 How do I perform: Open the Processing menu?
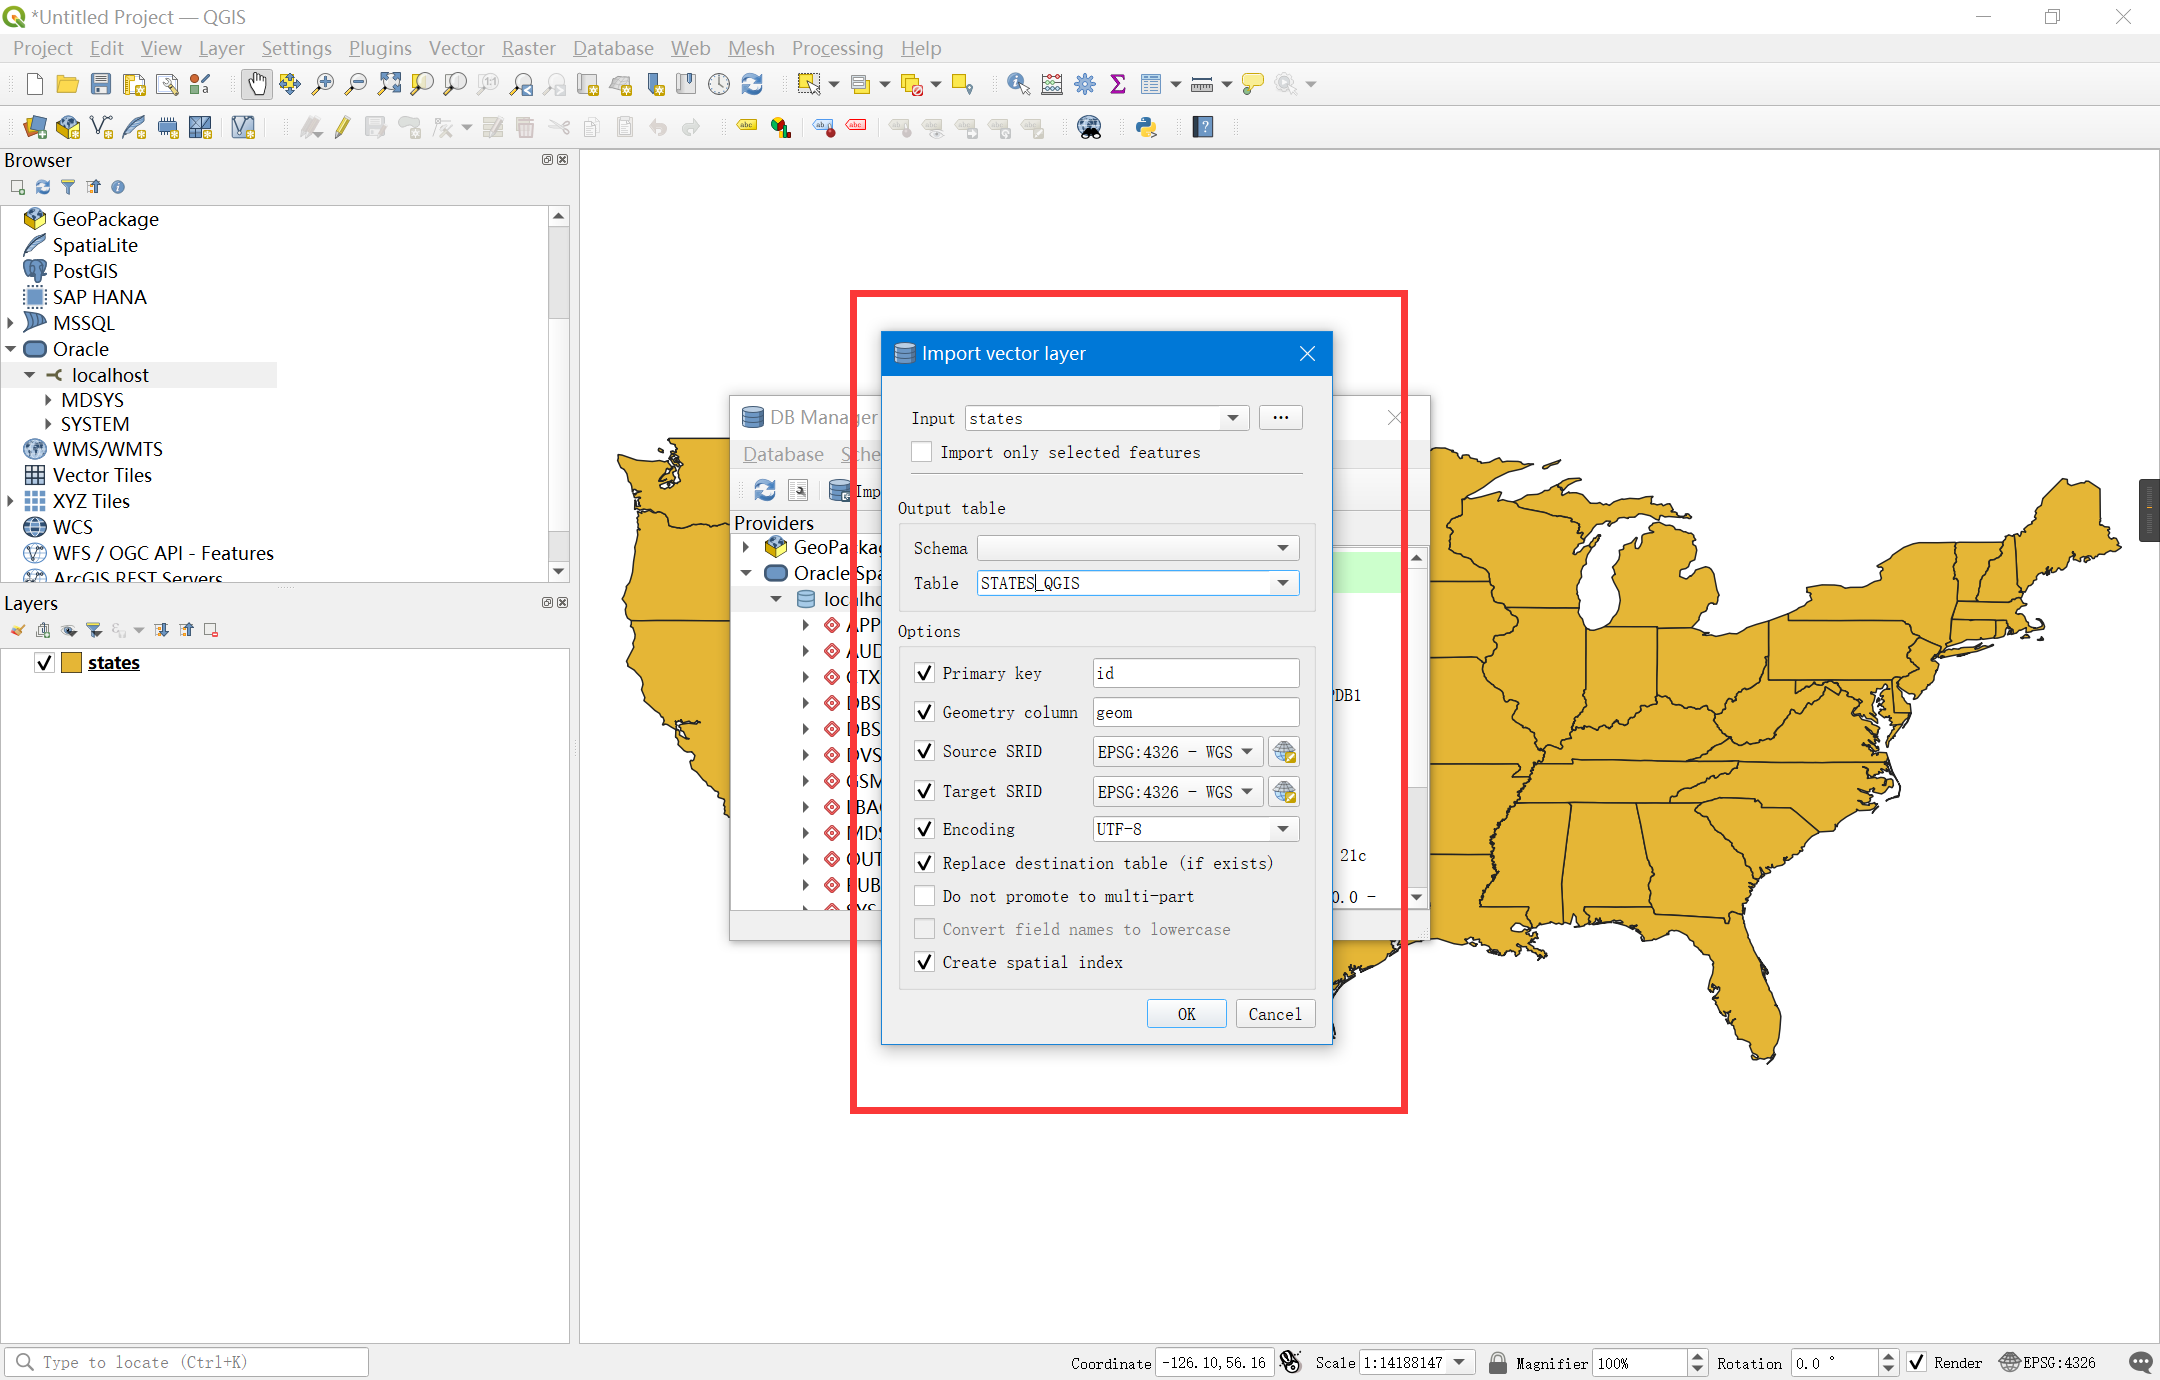837,48
